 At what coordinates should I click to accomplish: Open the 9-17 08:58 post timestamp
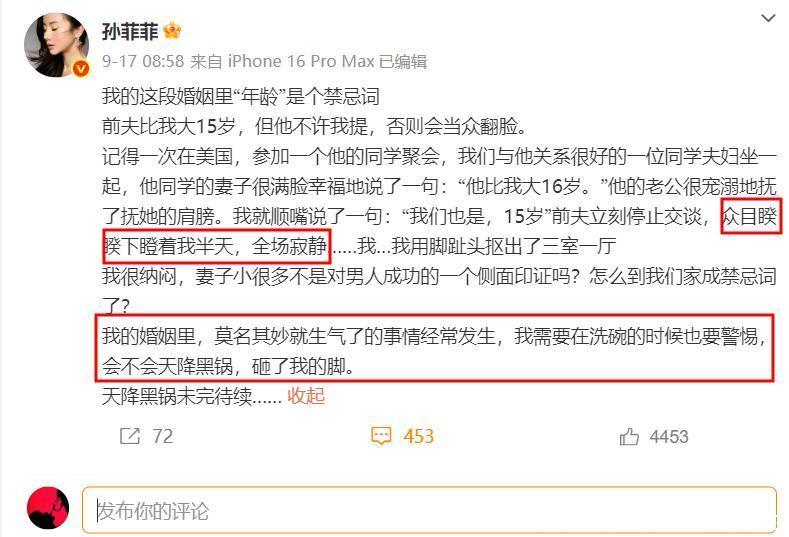(x=143, y=61)
